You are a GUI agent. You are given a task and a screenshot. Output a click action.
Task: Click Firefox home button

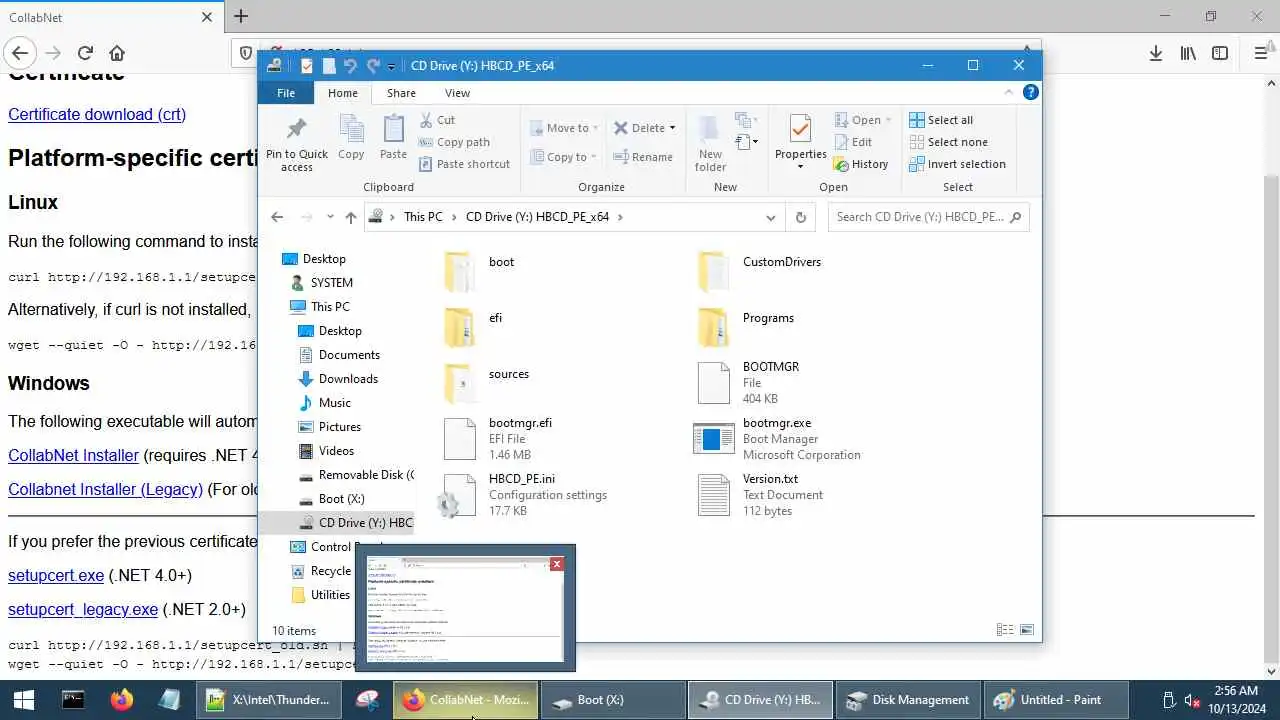pos(117,53)
